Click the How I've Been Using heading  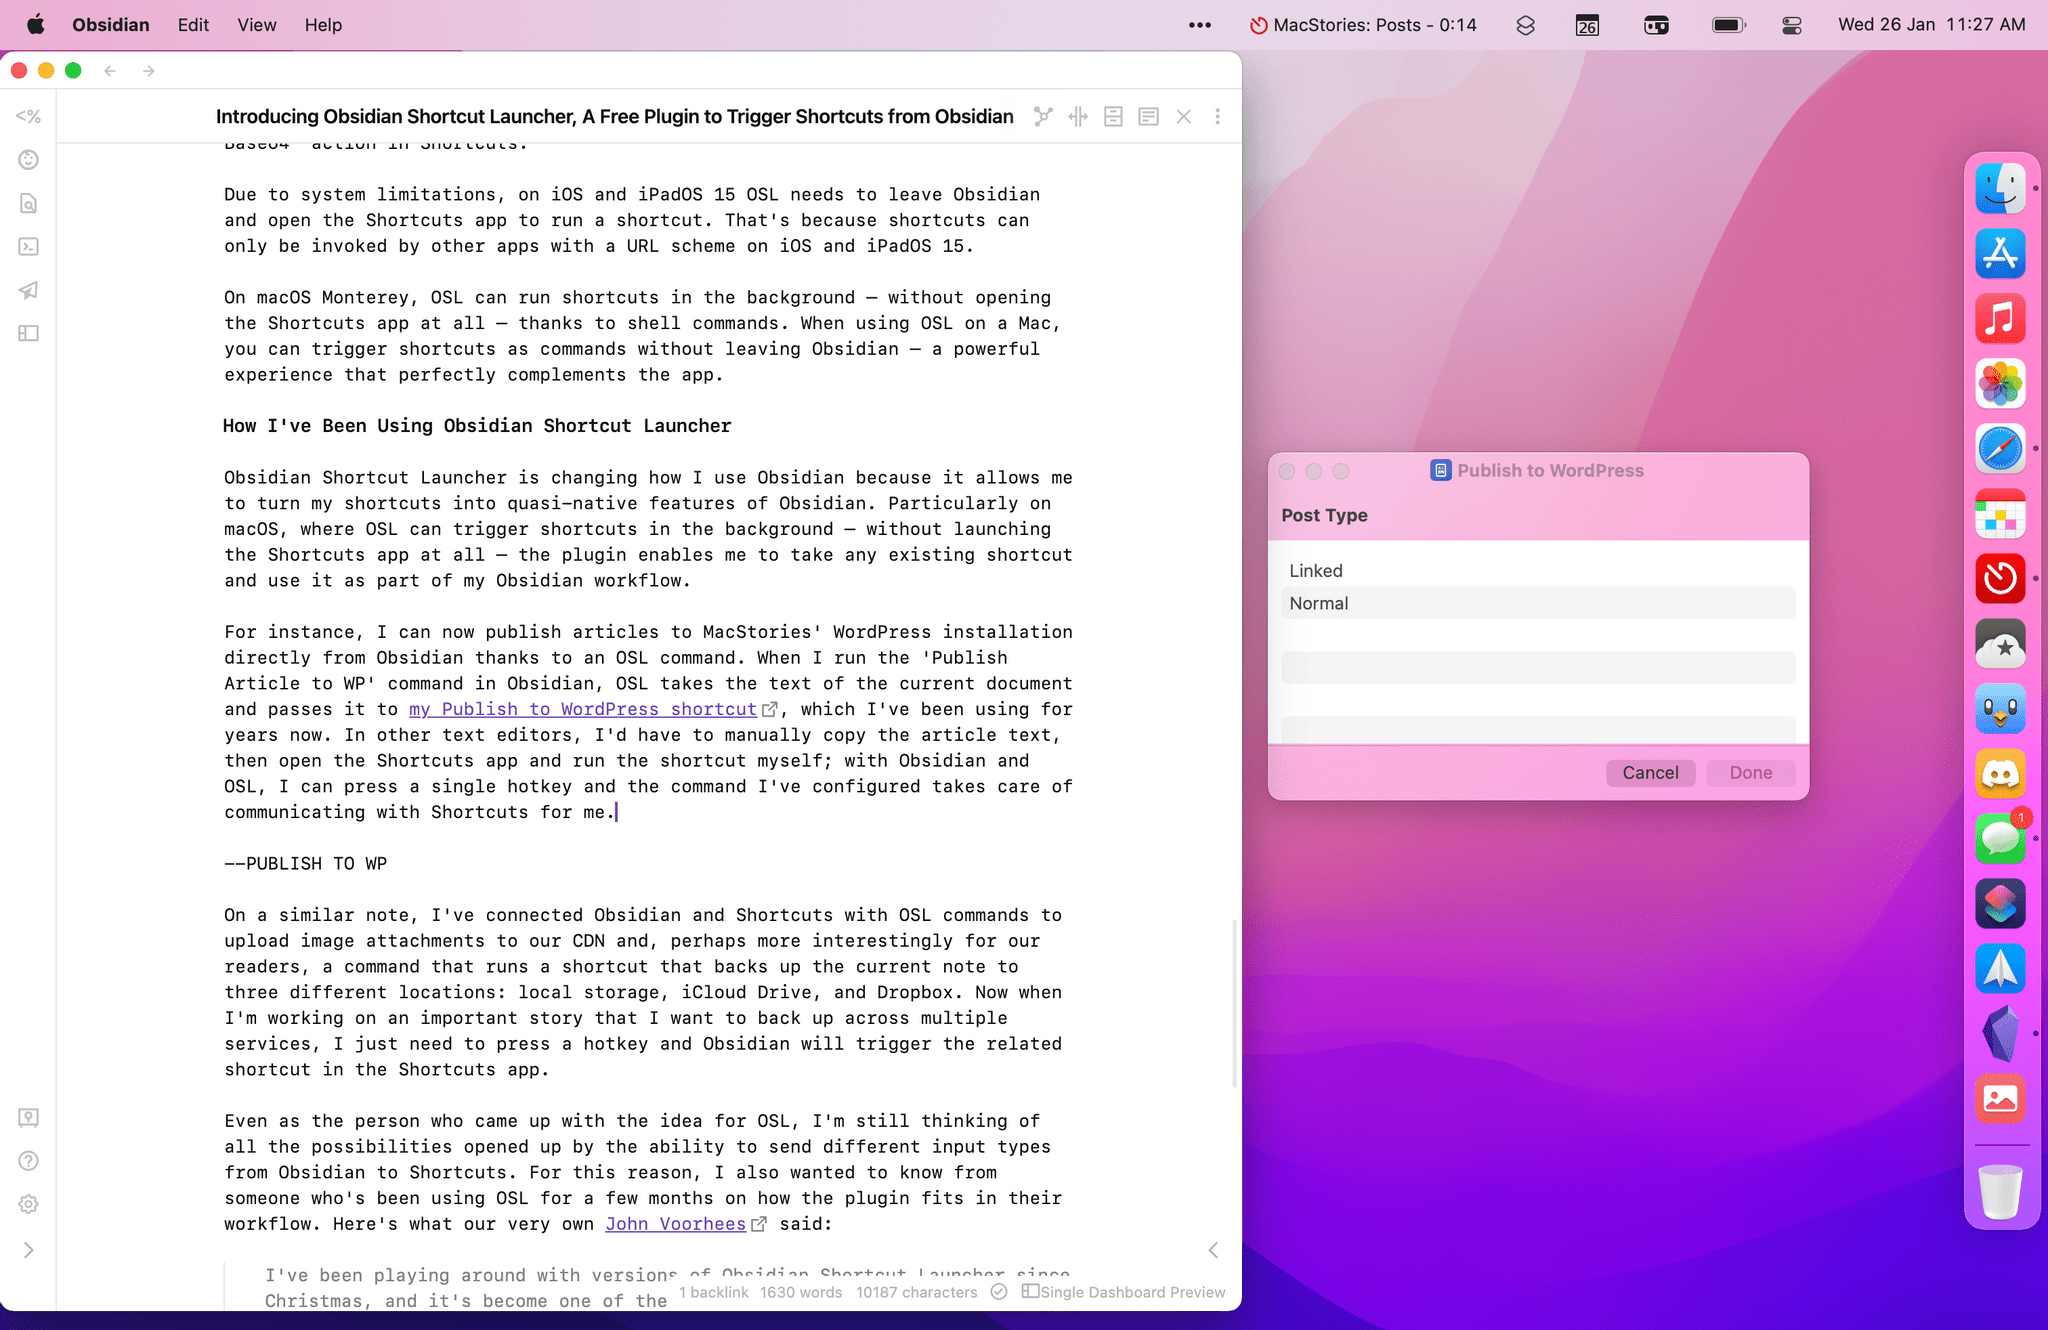[x=477, y=426]
